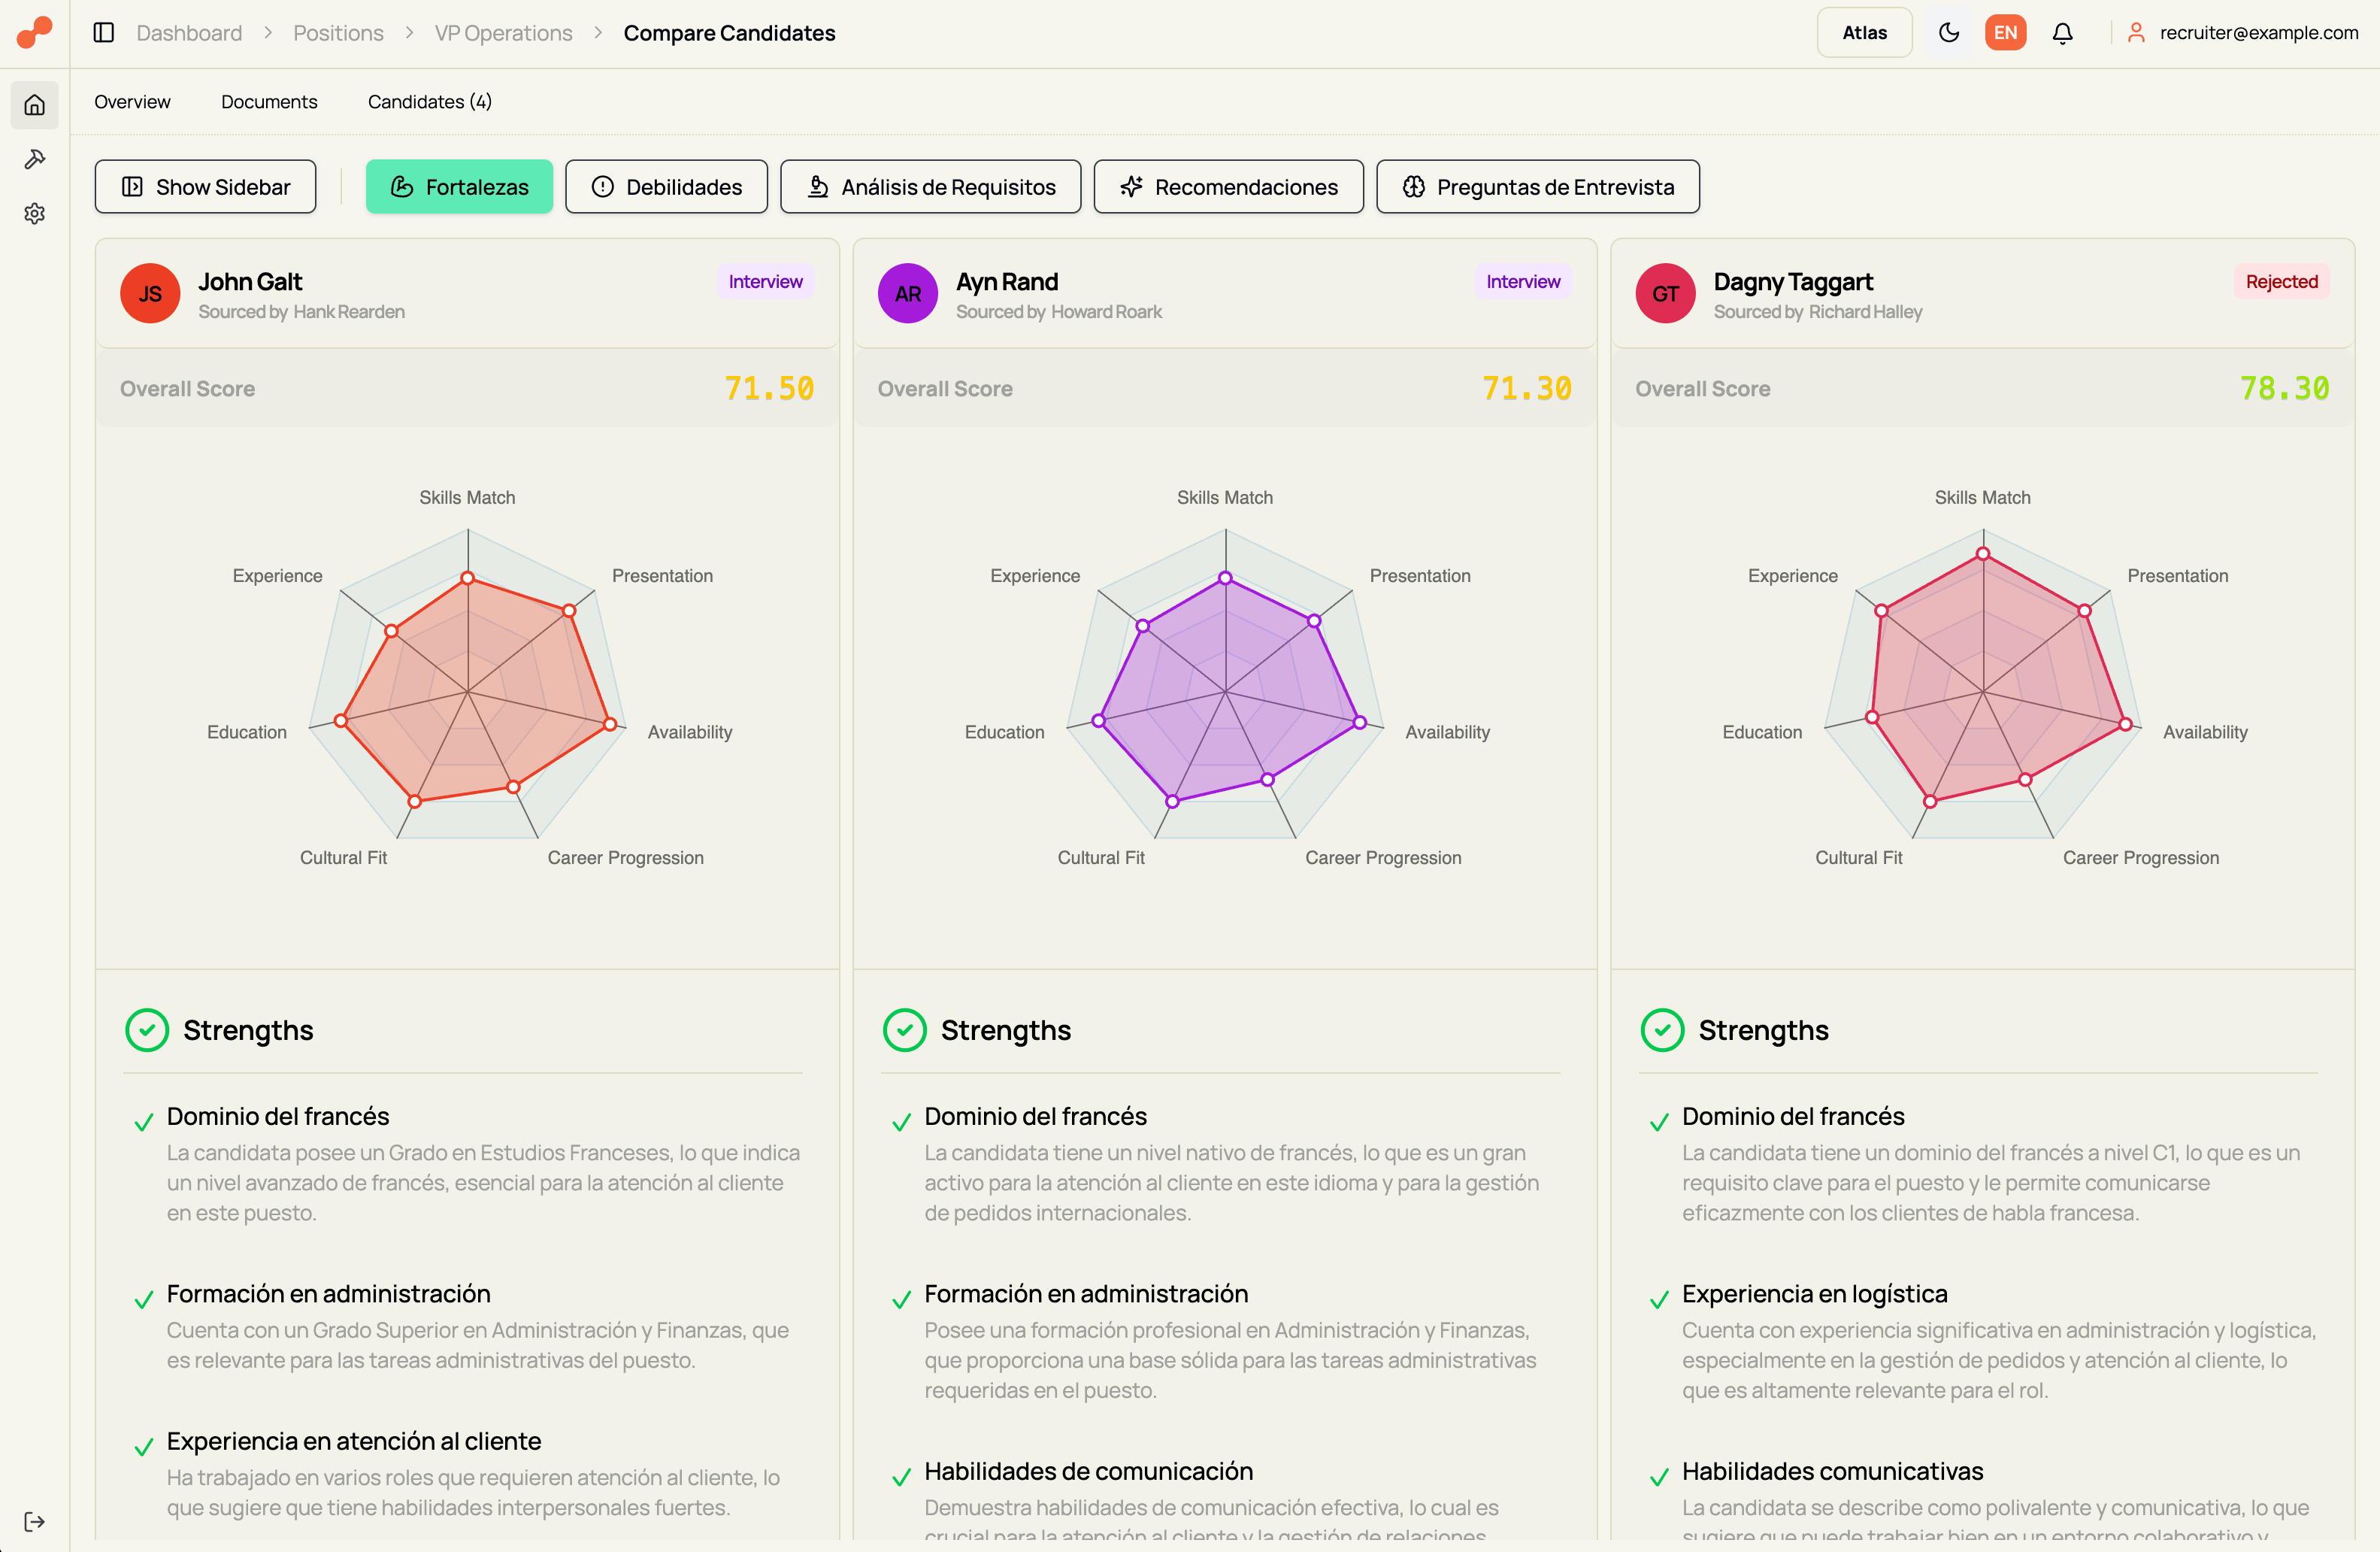The width and height of the screenshot is (2380, 1552).
Task: Open Preguntas de Entrevista section
Action: pos(1537,186)
